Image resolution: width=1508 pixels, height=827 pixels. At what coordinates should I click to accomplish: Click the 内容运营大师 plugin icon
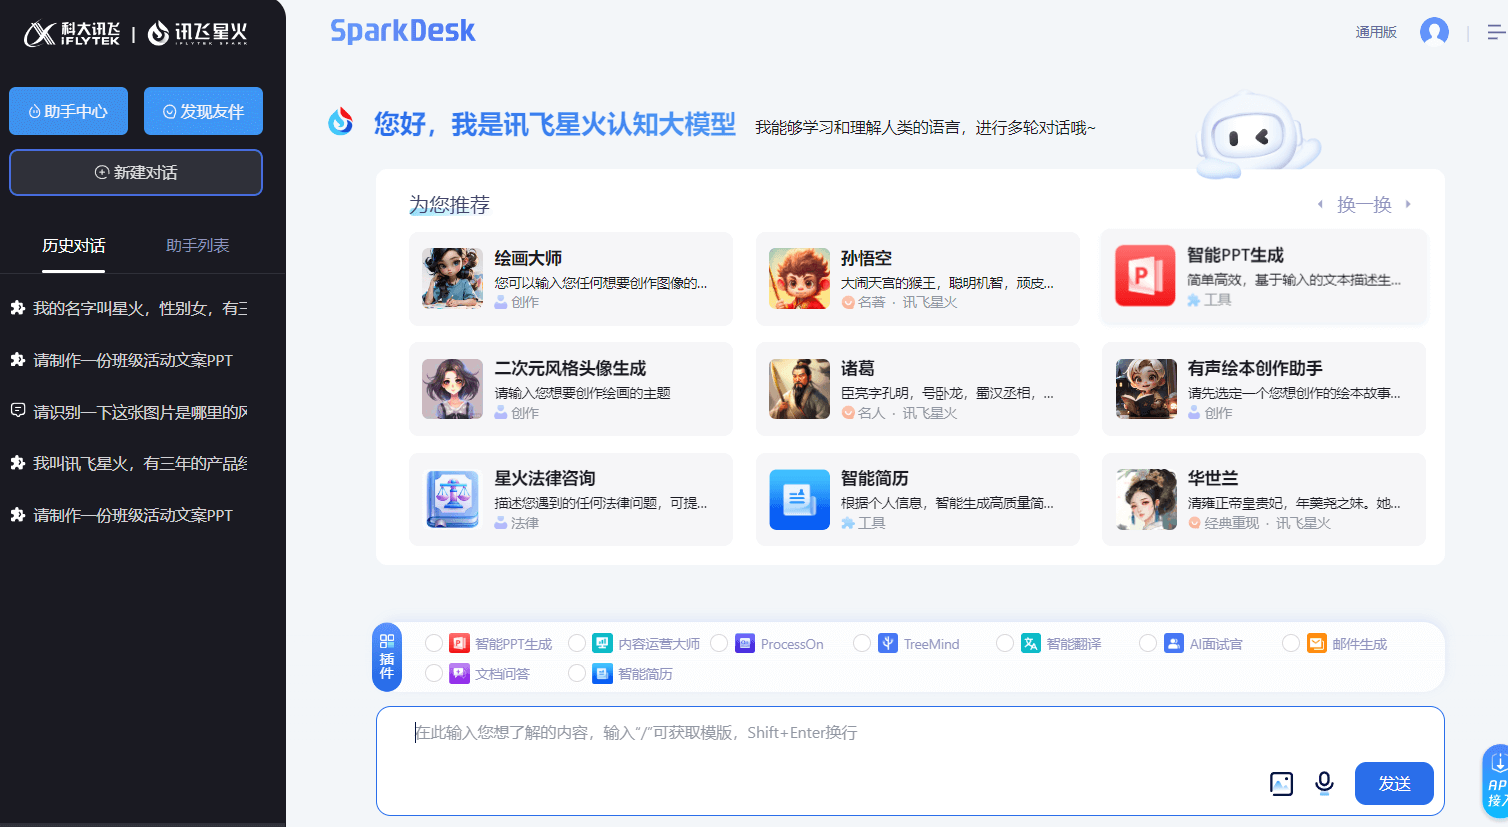click(602, 643)
